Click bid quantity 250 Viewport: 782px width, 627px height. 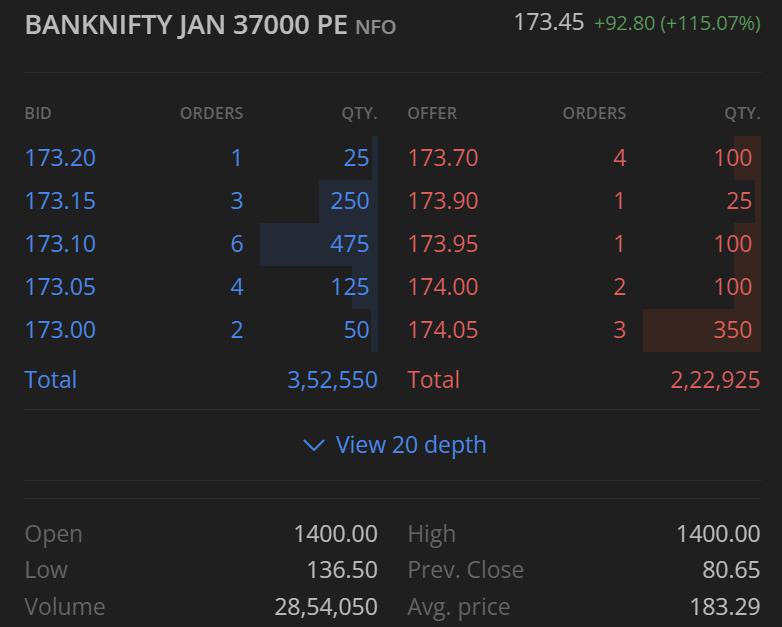[350, 201]
